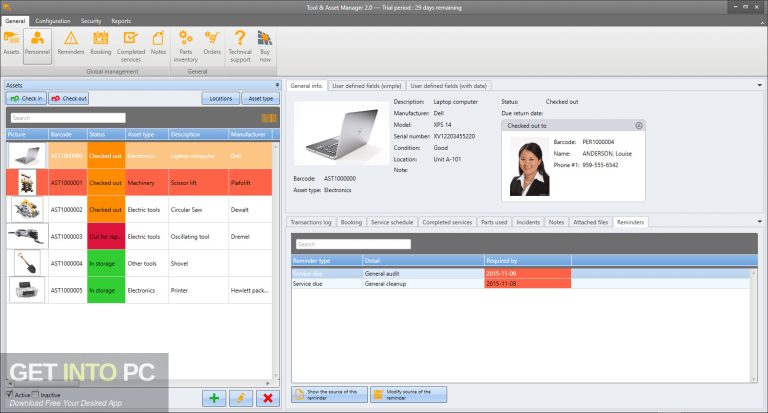Click the Booking calendar ribbon icon
Image resolution: width=768 pixels, height=413 pixels.
point(100,42)
